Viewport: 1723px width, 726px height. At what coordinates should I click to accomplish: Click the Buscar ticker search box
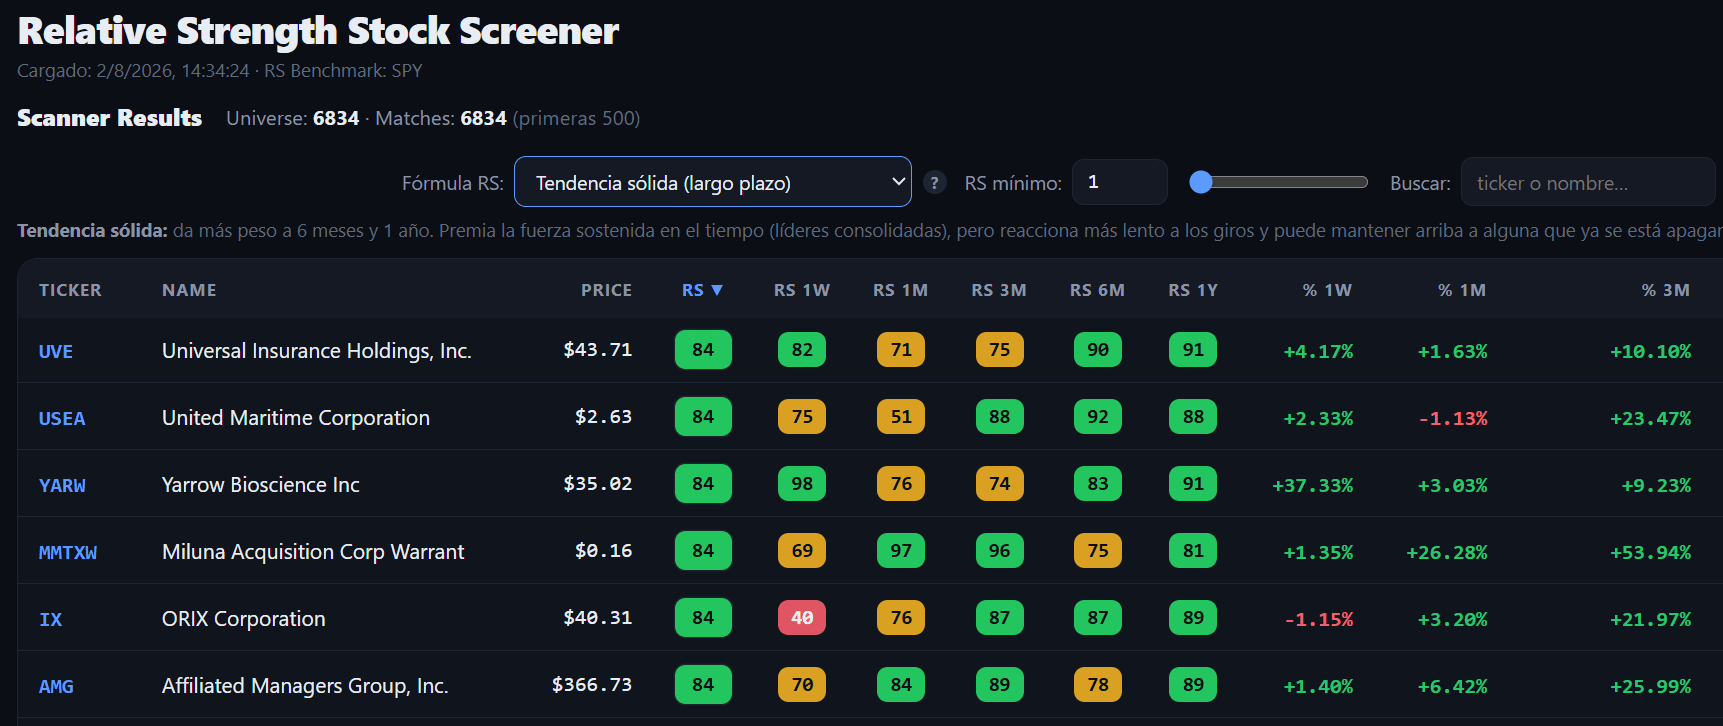click(x=1587, y=182)
